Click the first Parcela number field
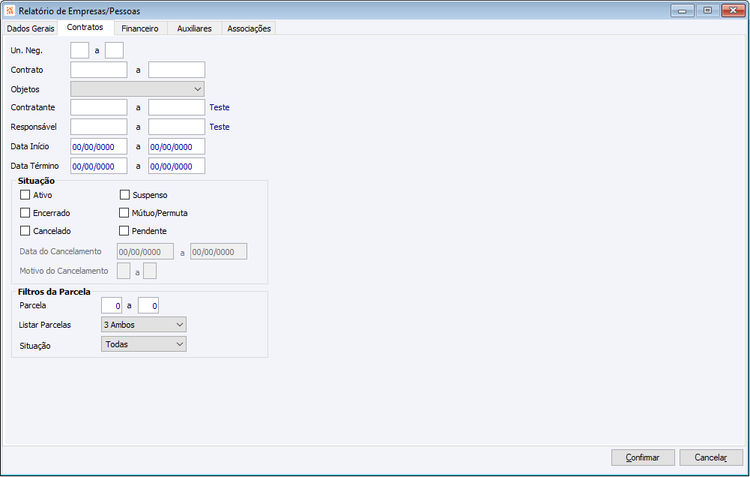 [111, 306]
